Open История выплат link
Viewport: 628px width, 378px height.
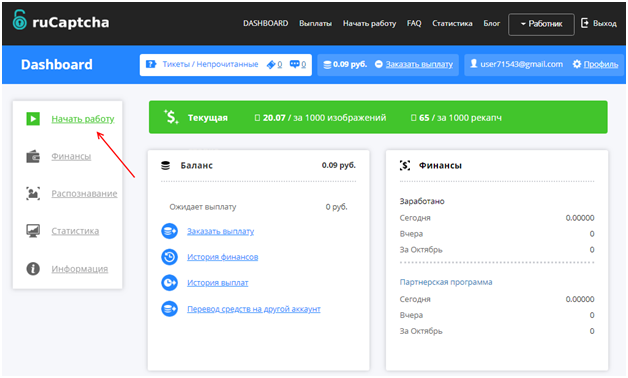(x=218, y=283)
